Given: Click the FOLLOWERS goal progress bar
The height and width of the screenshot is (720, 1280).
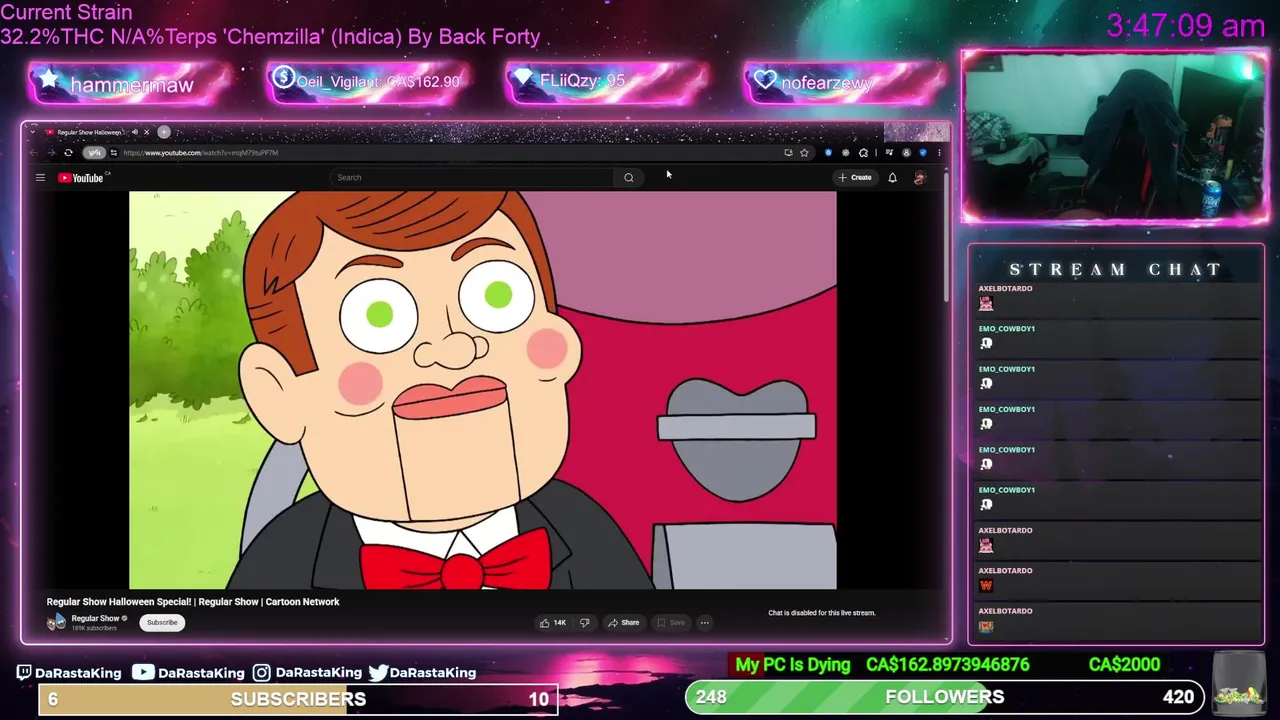Looking at the screenshot, I should [945, 697].
